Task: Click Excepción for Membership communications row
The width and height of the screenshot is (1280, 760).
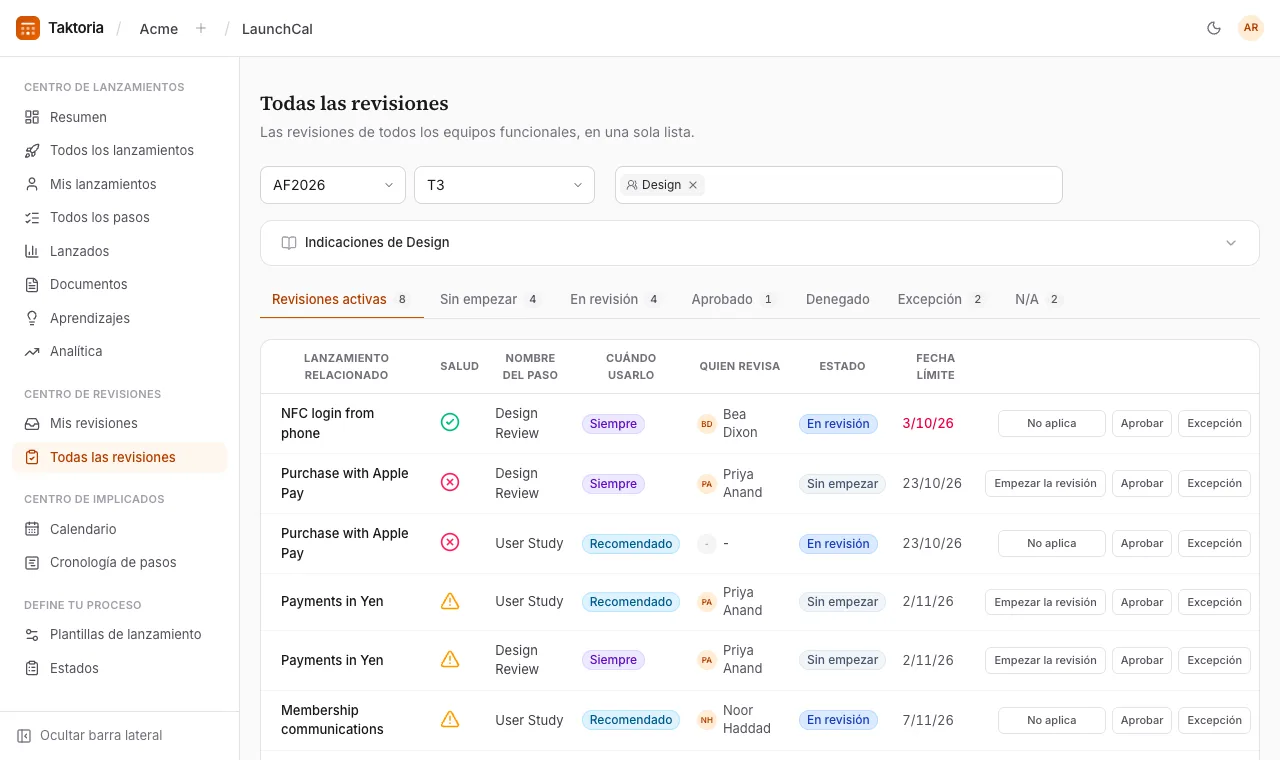Action: (1214, 720)
